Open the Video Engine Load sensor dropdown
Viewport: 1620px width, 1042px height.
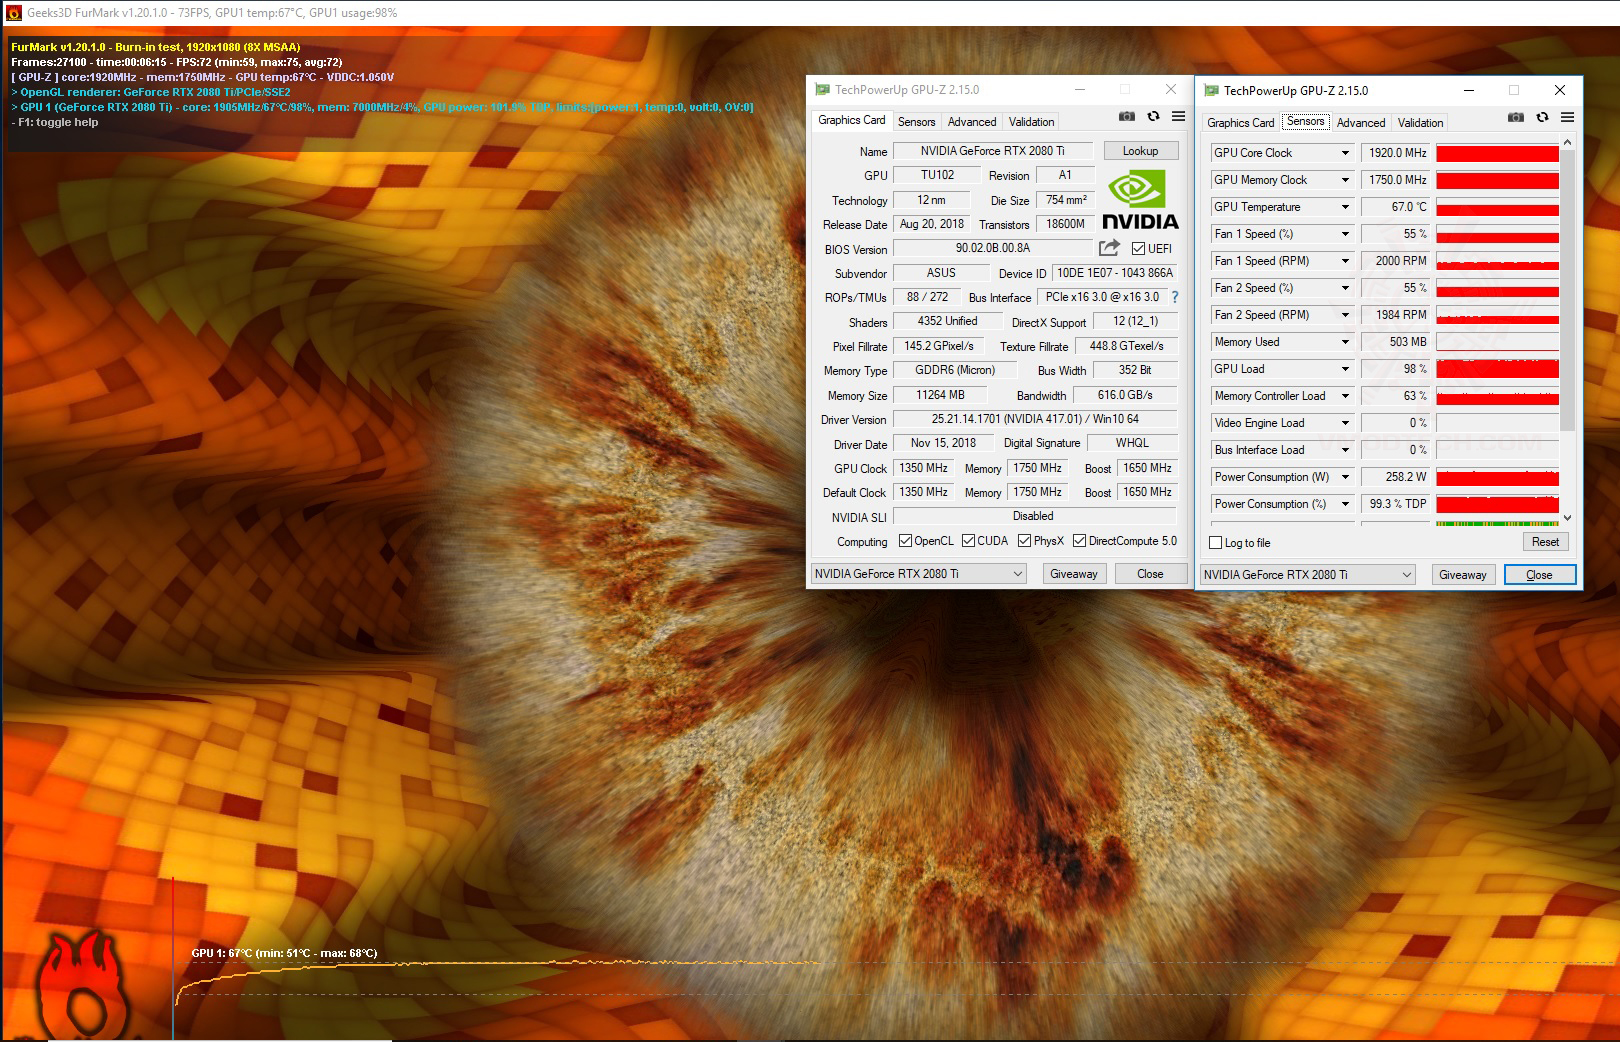(x=1345, y=423)
